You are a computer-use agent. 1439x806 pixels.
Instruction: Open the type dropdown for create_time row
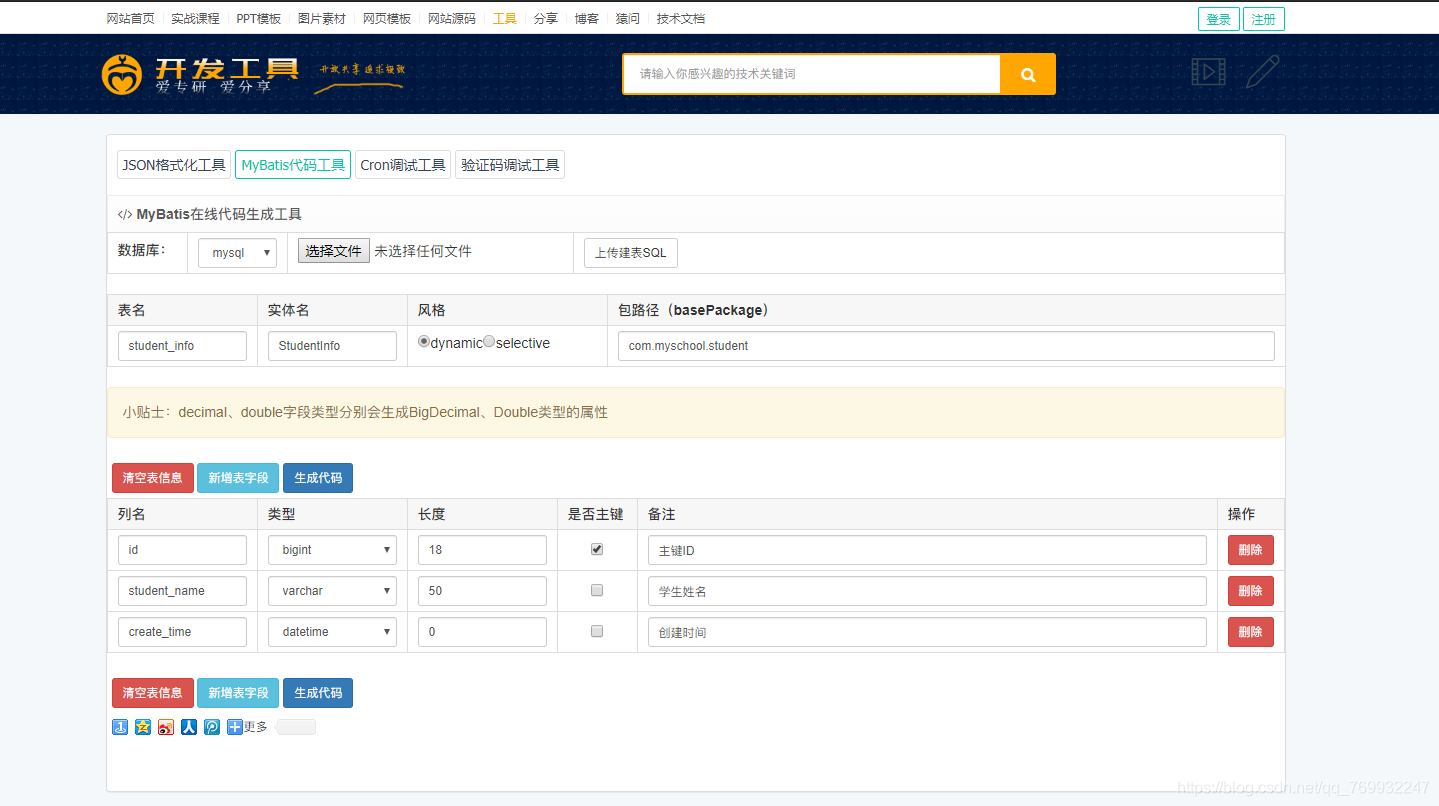click(x=332, y=631)
